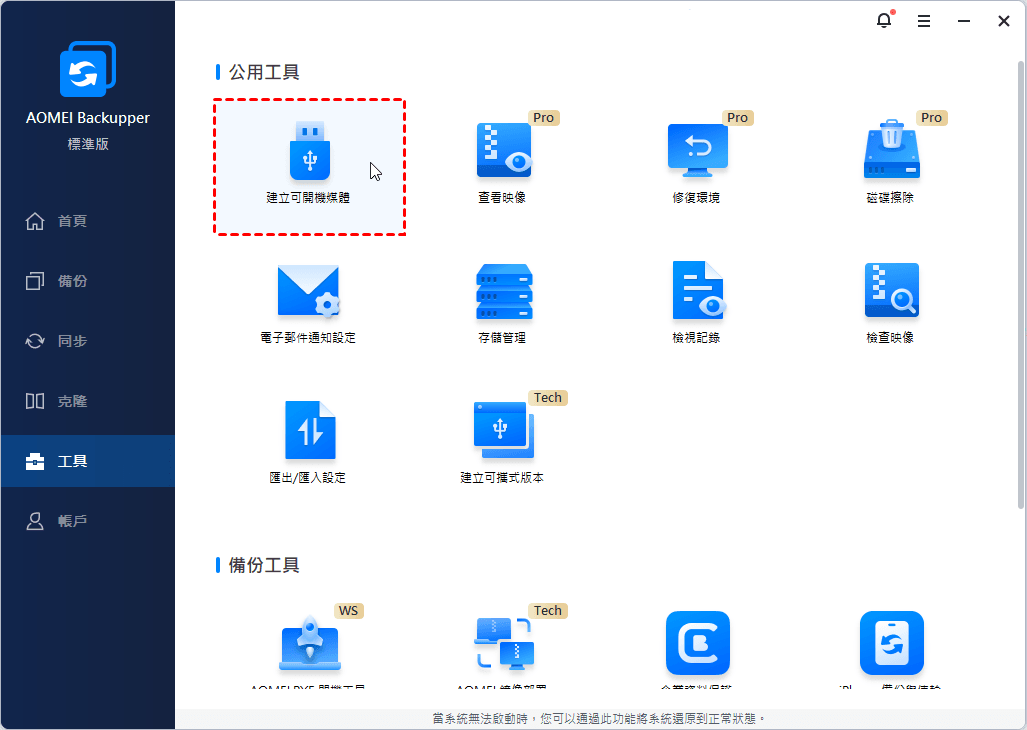Open the 克隆 clone section
This screenshot has height=730, width=1027.
coord(88,401)
